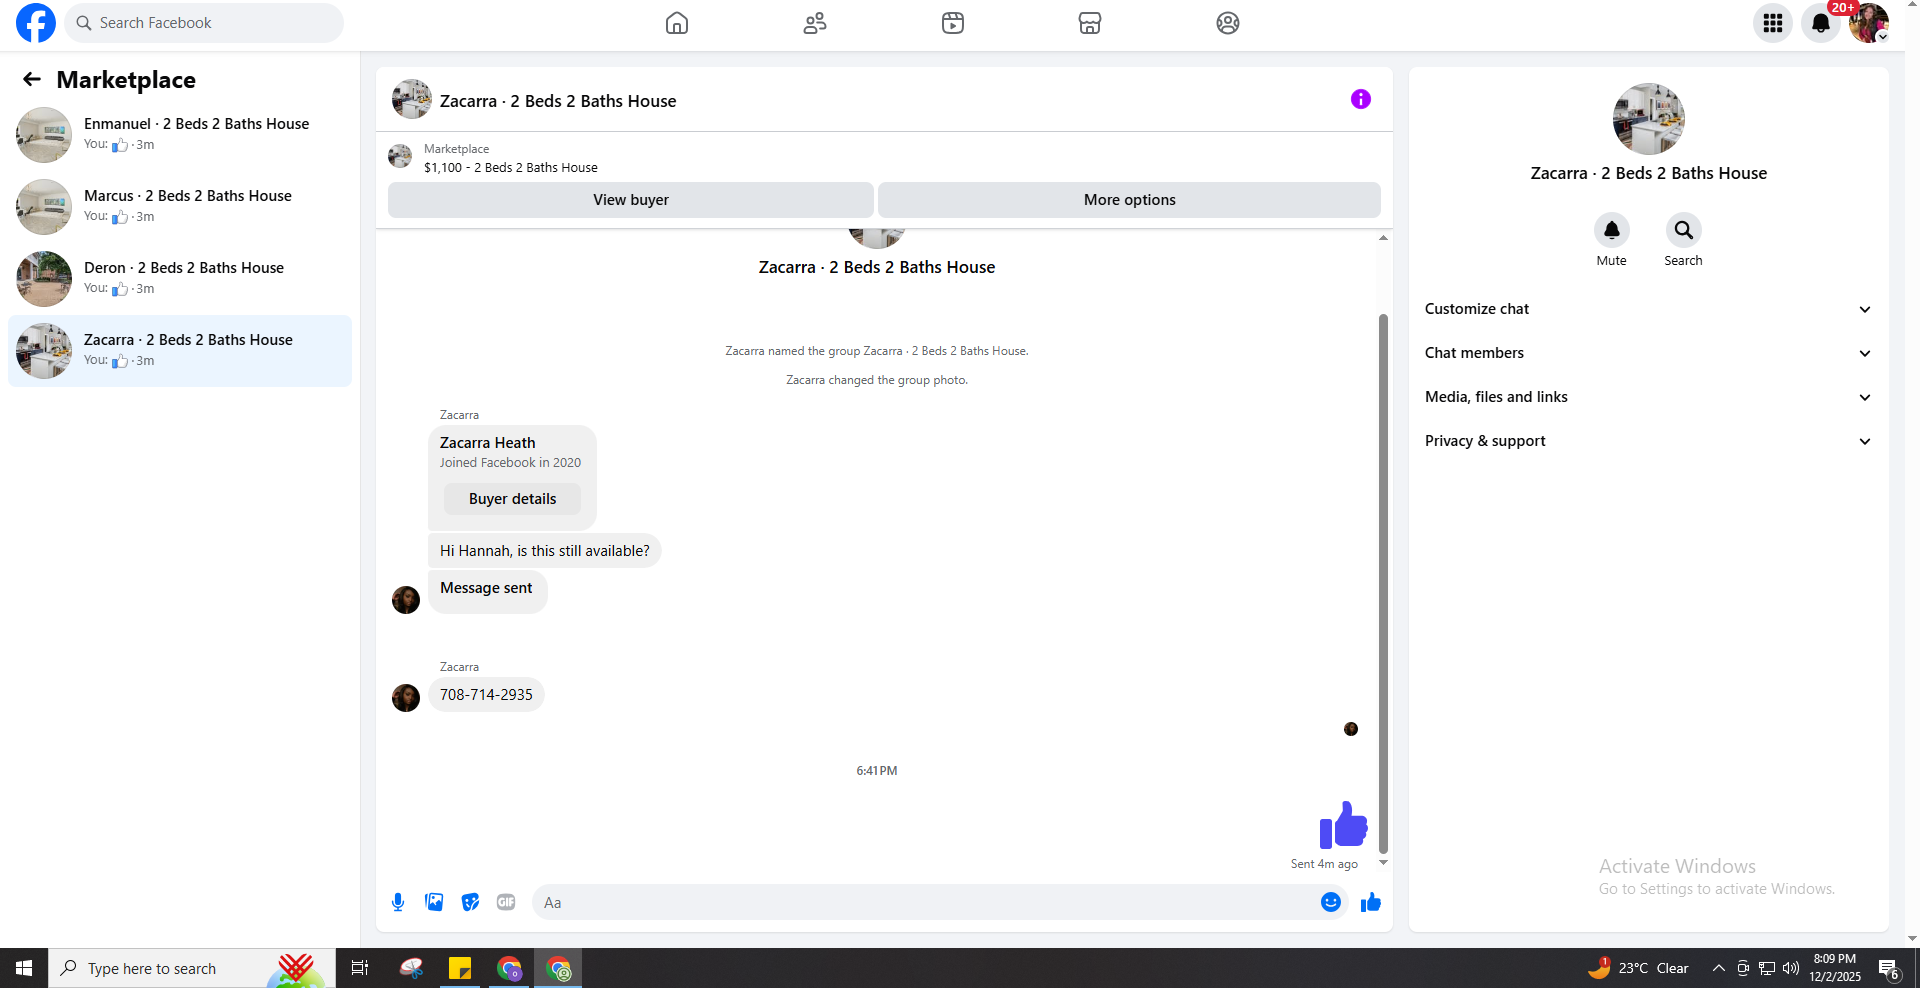Open conversation information purple icon

(x=1361, y=99)
